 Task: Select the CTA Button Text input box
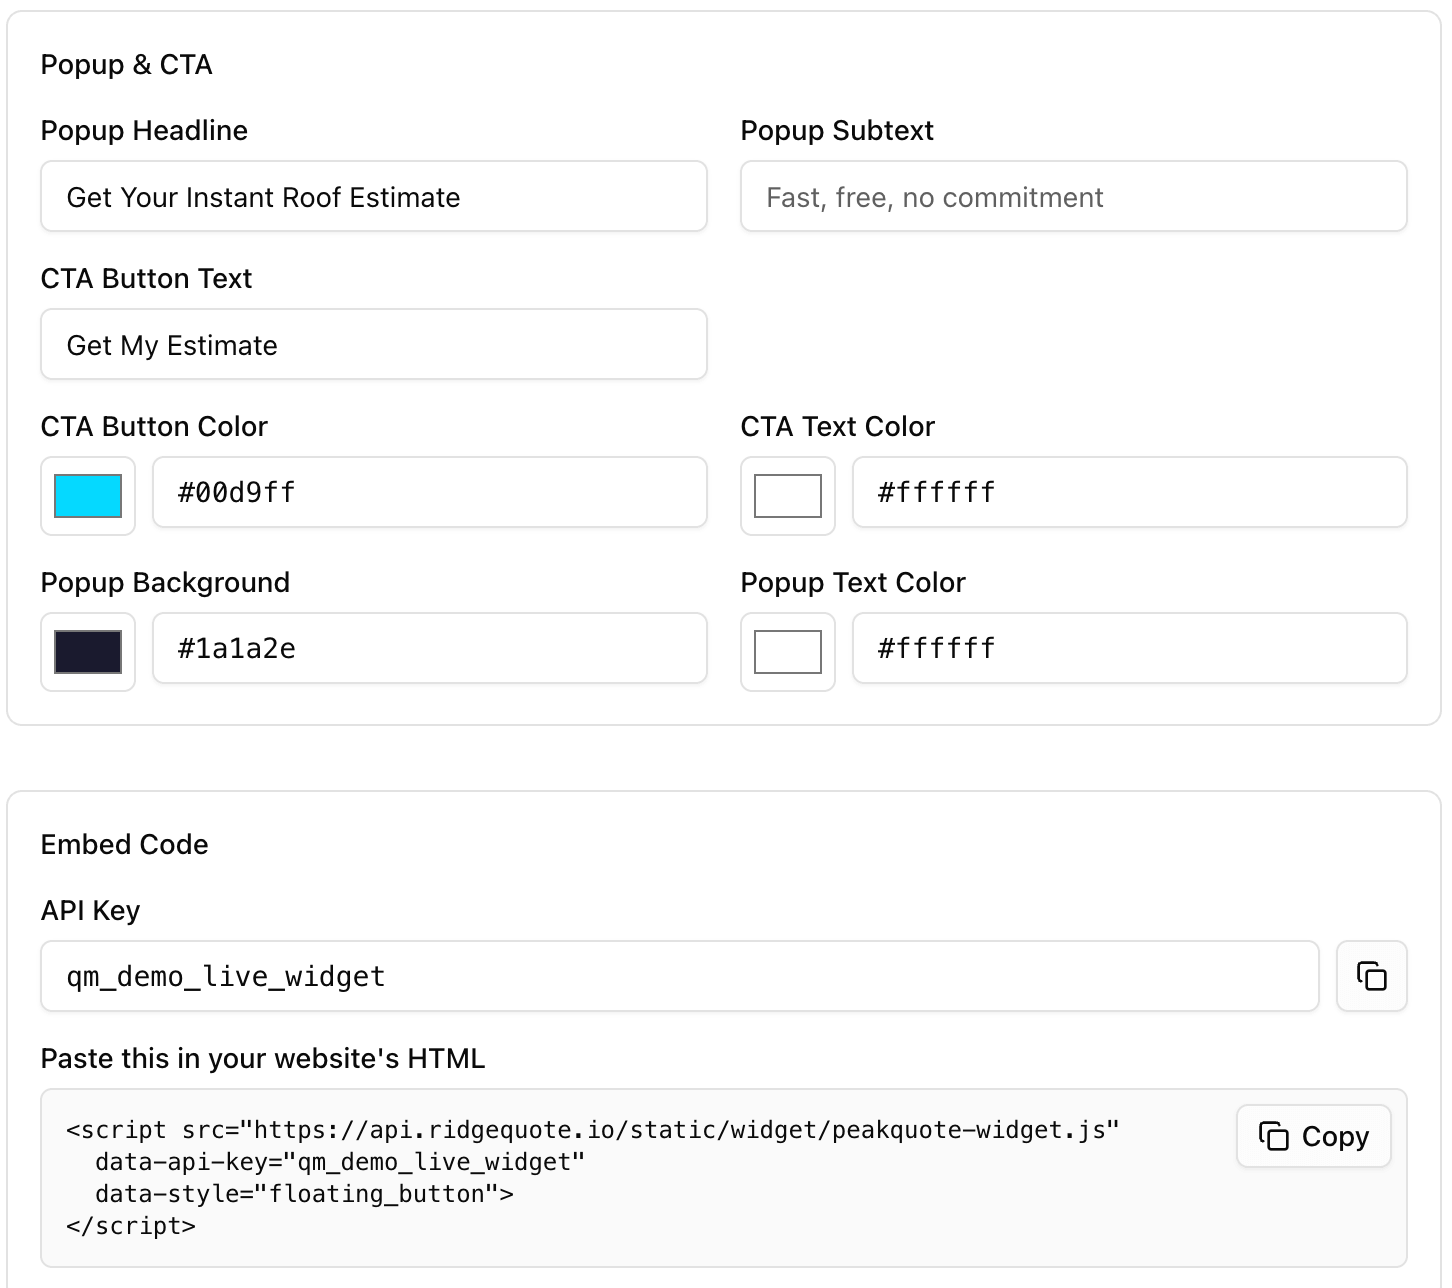(x=373, y=345)
